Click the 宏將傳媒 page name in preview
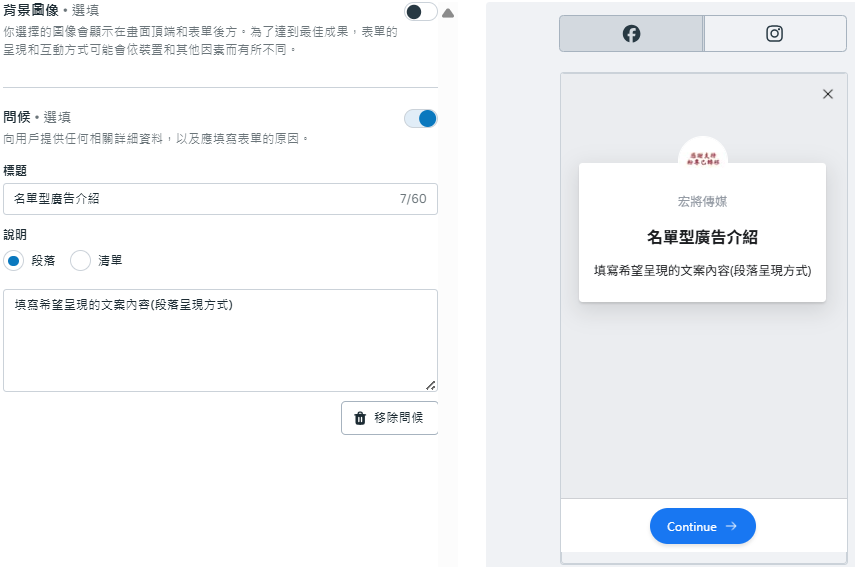 tap(702, 202)
